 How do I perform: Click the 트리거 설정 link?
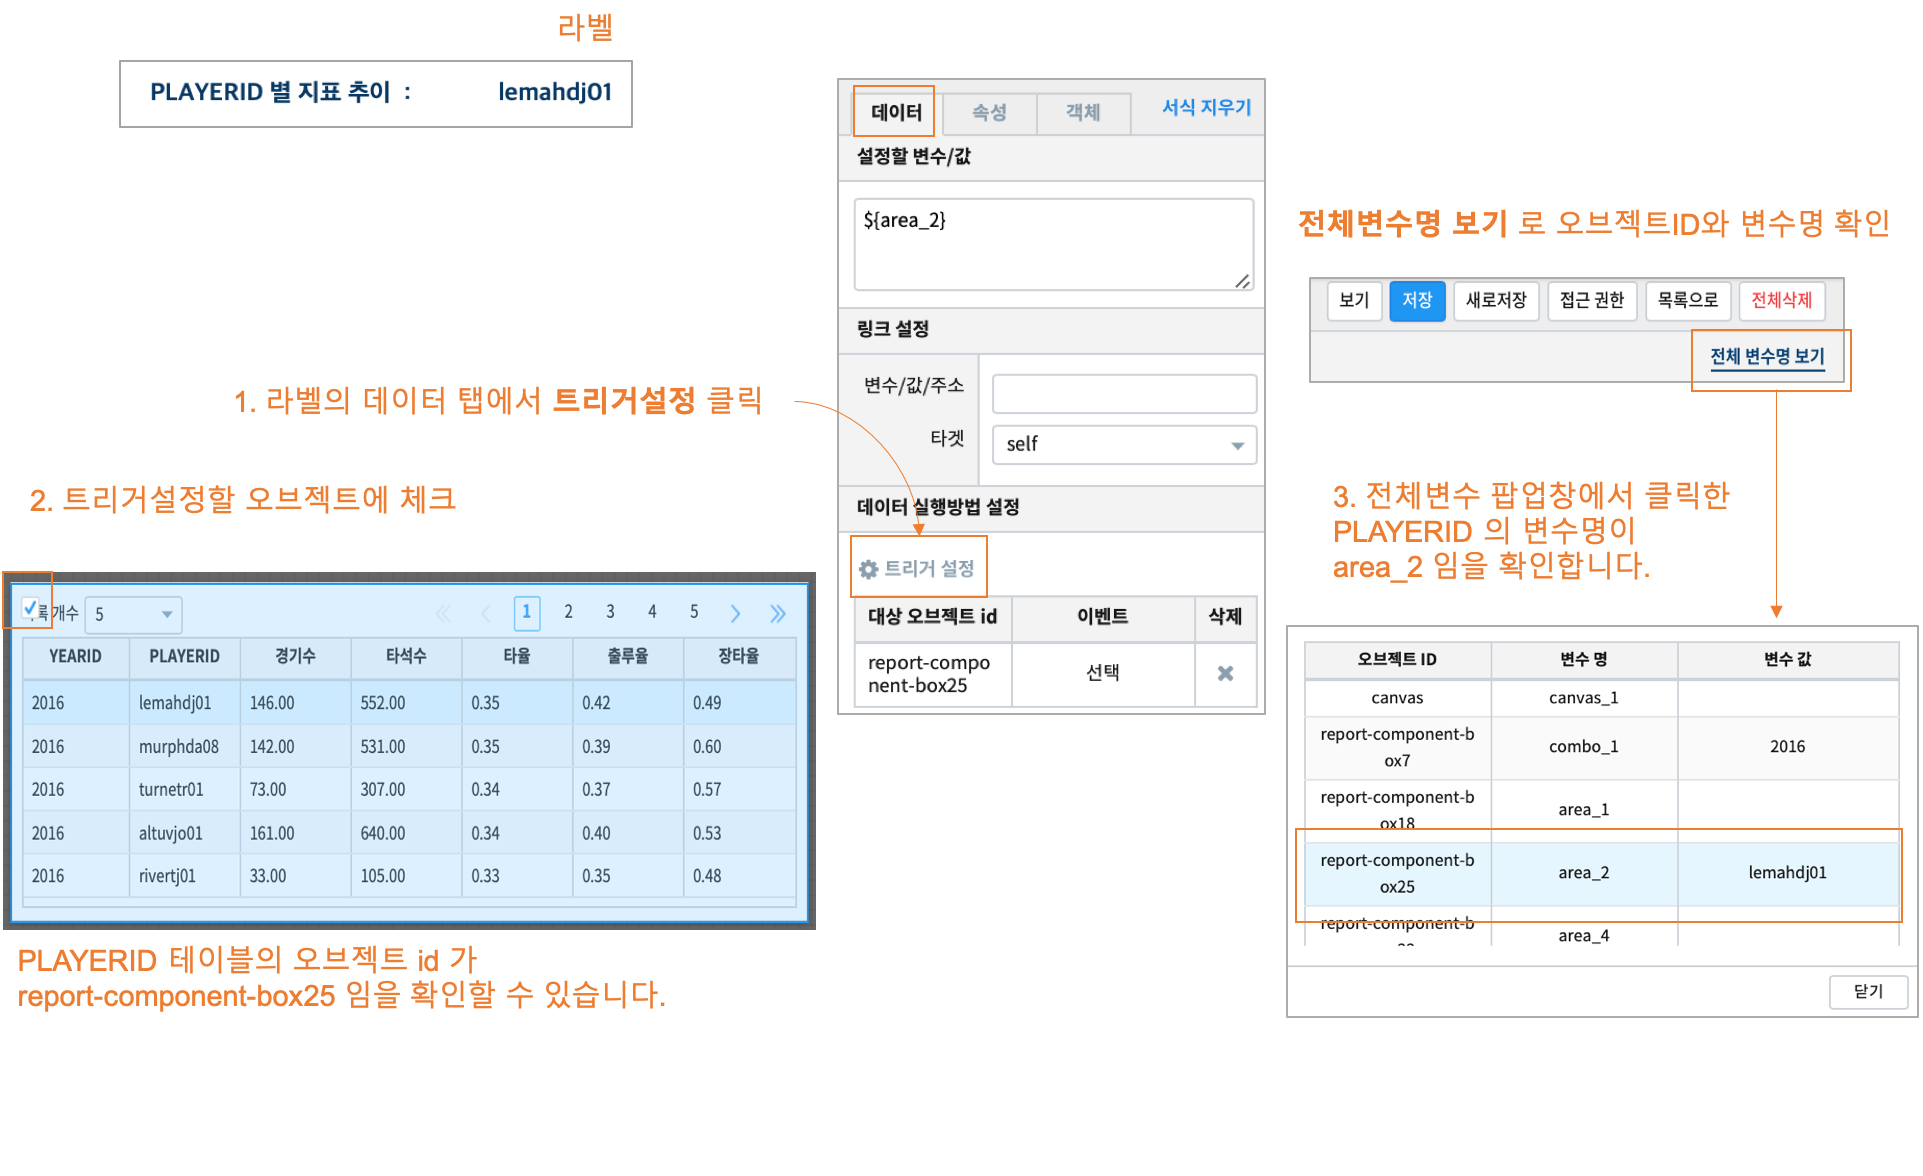[x=917, y=569]
